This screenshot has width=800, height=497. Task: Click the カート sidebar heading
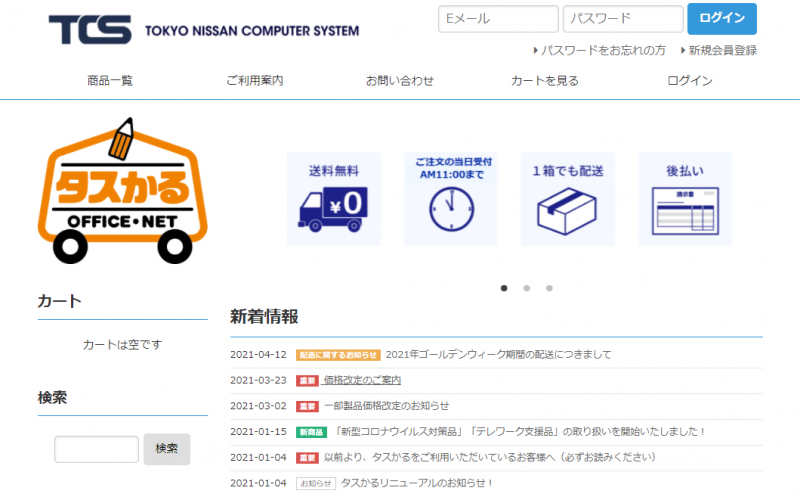point(59,301)
